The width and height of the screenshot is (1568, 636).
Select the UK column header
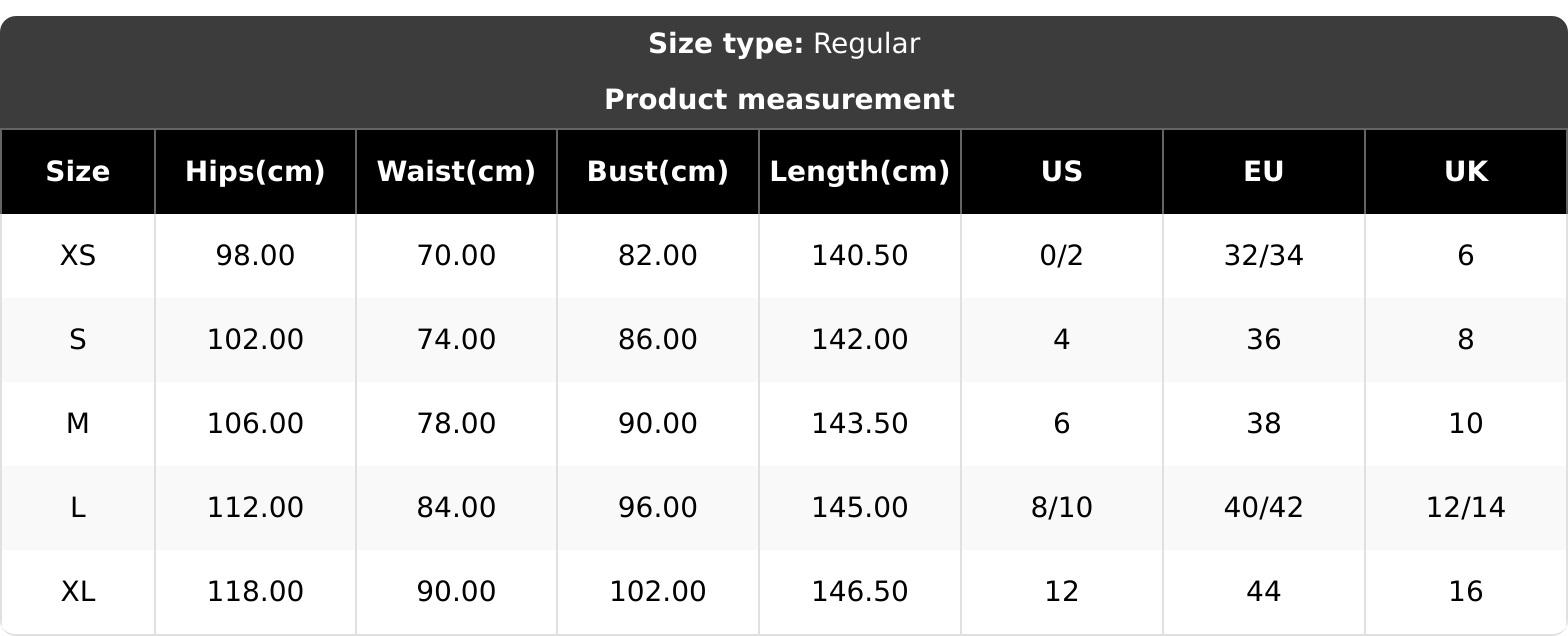point(1465,172)
